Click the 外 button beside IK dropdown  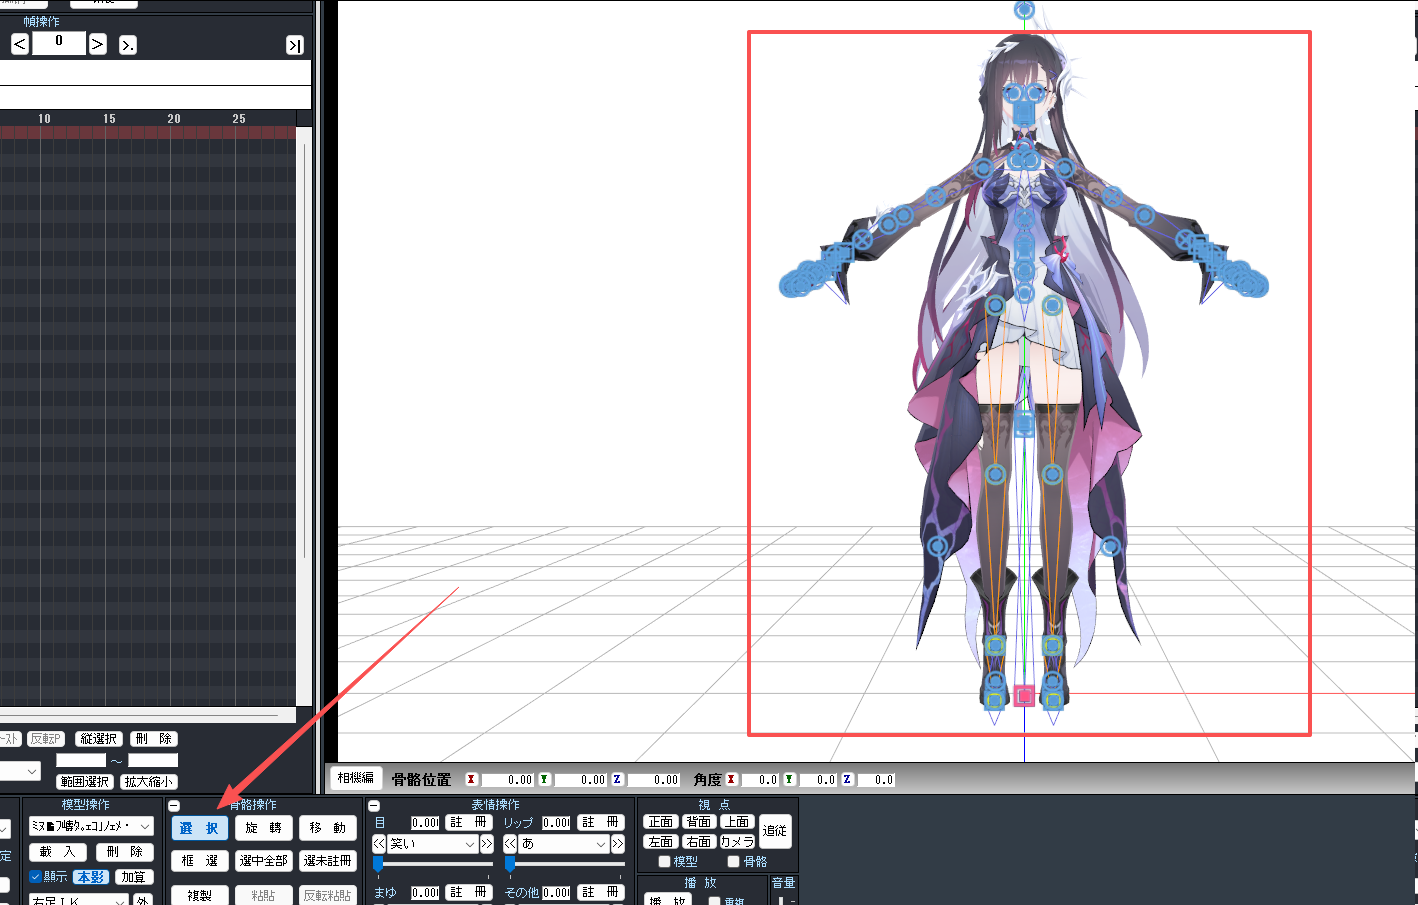click(143, 899)
